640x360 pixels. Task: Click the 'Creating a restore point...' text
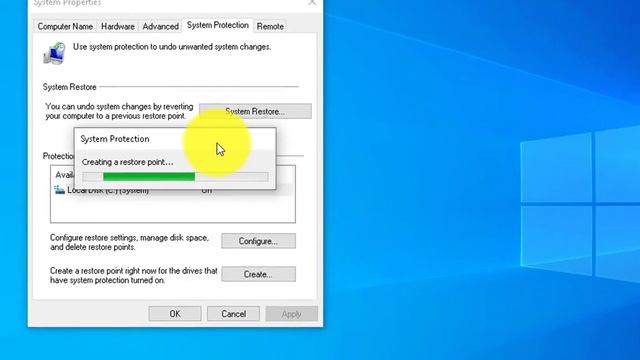[x=127, y=162]
